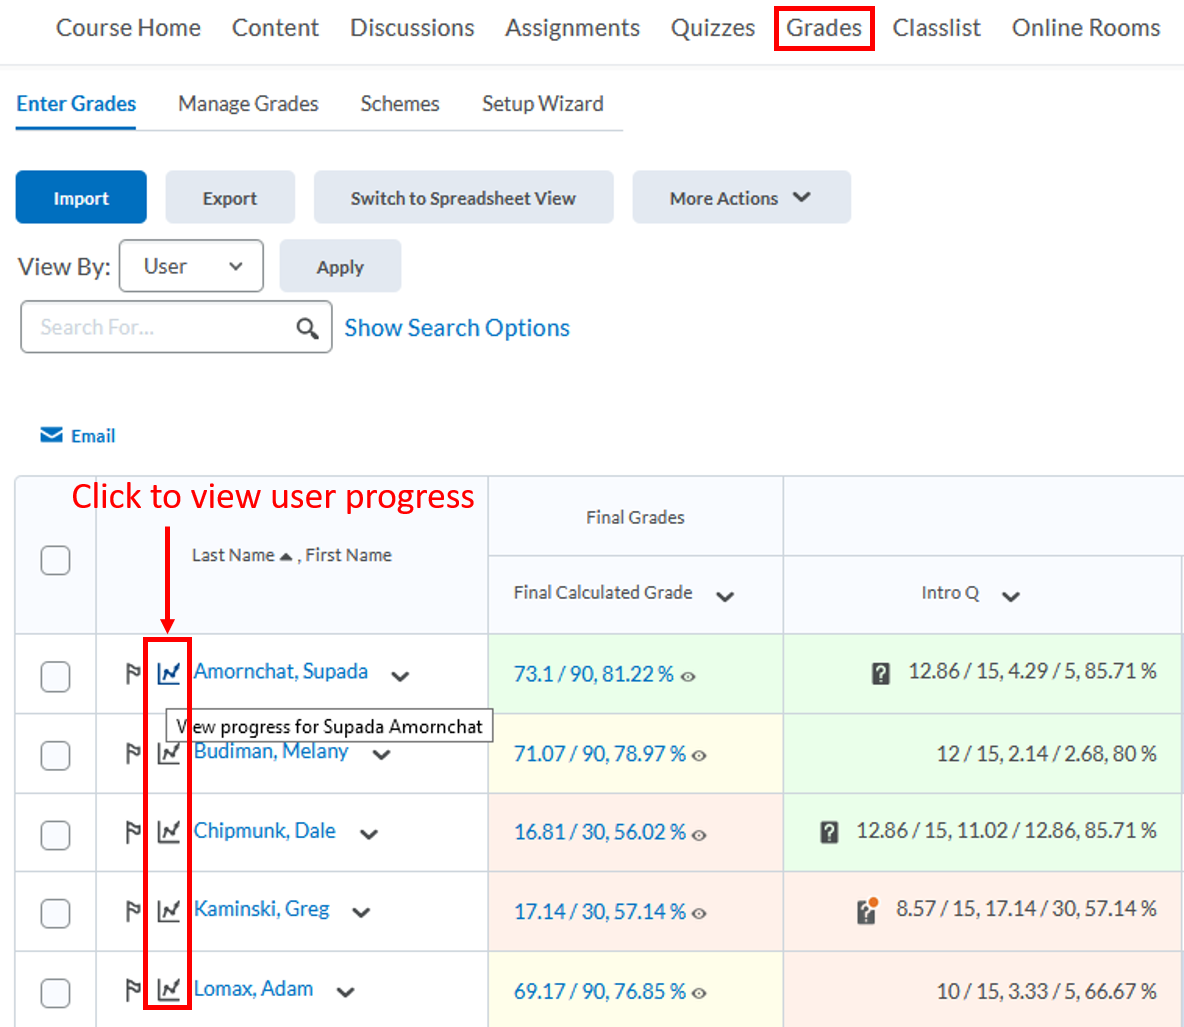This screenshot has height=1027, width=1184.
Task: Switch to the Manage Grades tab
Action: click(x=248, y=104)
